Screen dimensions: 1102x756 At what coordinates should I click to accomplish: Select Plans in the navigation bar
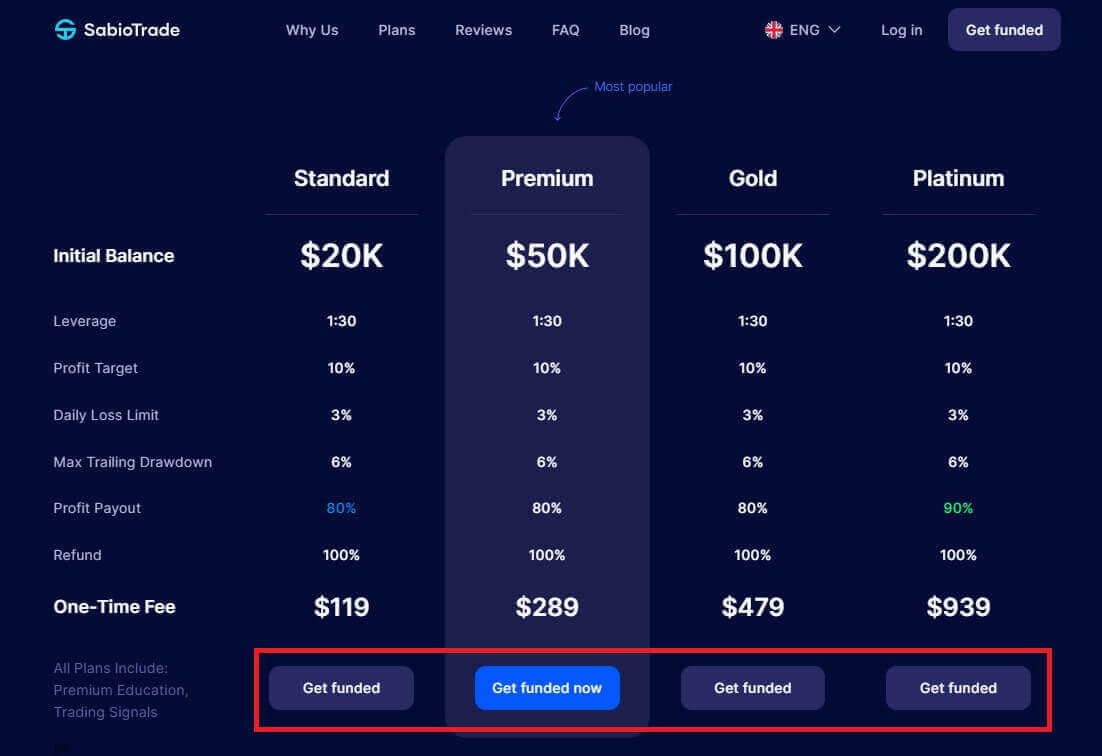click(396, 30)
